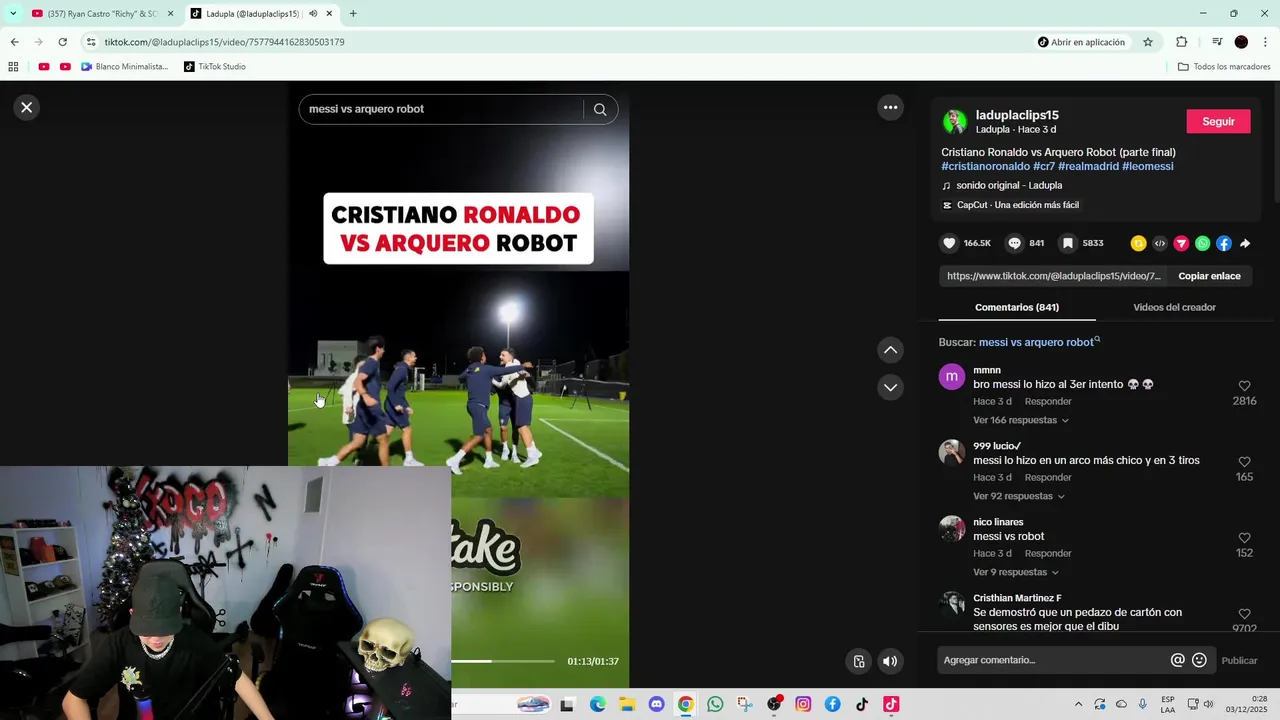Save video with bookmark icon
The width and height of the screenshot is (1280, 720).
(1068, 243)
